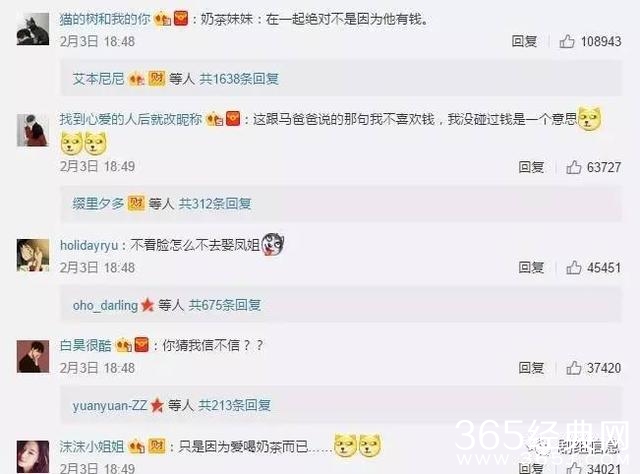Expand 共675条回复 replies thread
Viewport: 640px width, 474px height.
224,305
